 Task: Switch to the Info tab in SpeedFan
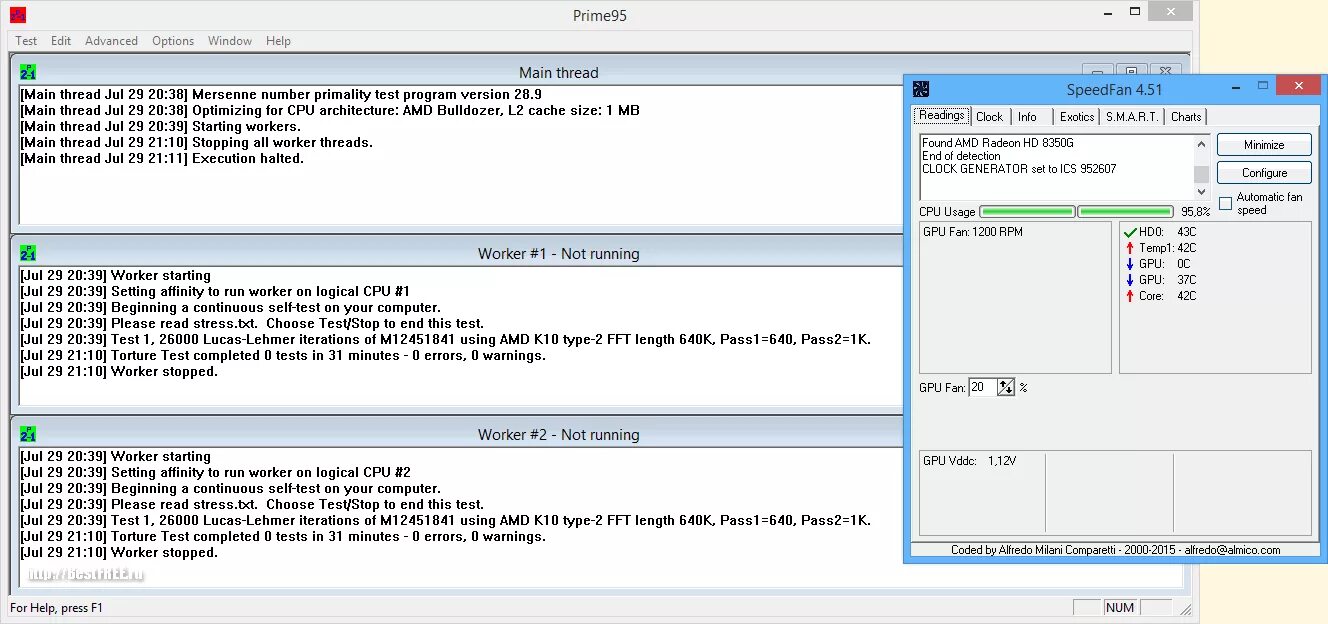[1027, 117]
